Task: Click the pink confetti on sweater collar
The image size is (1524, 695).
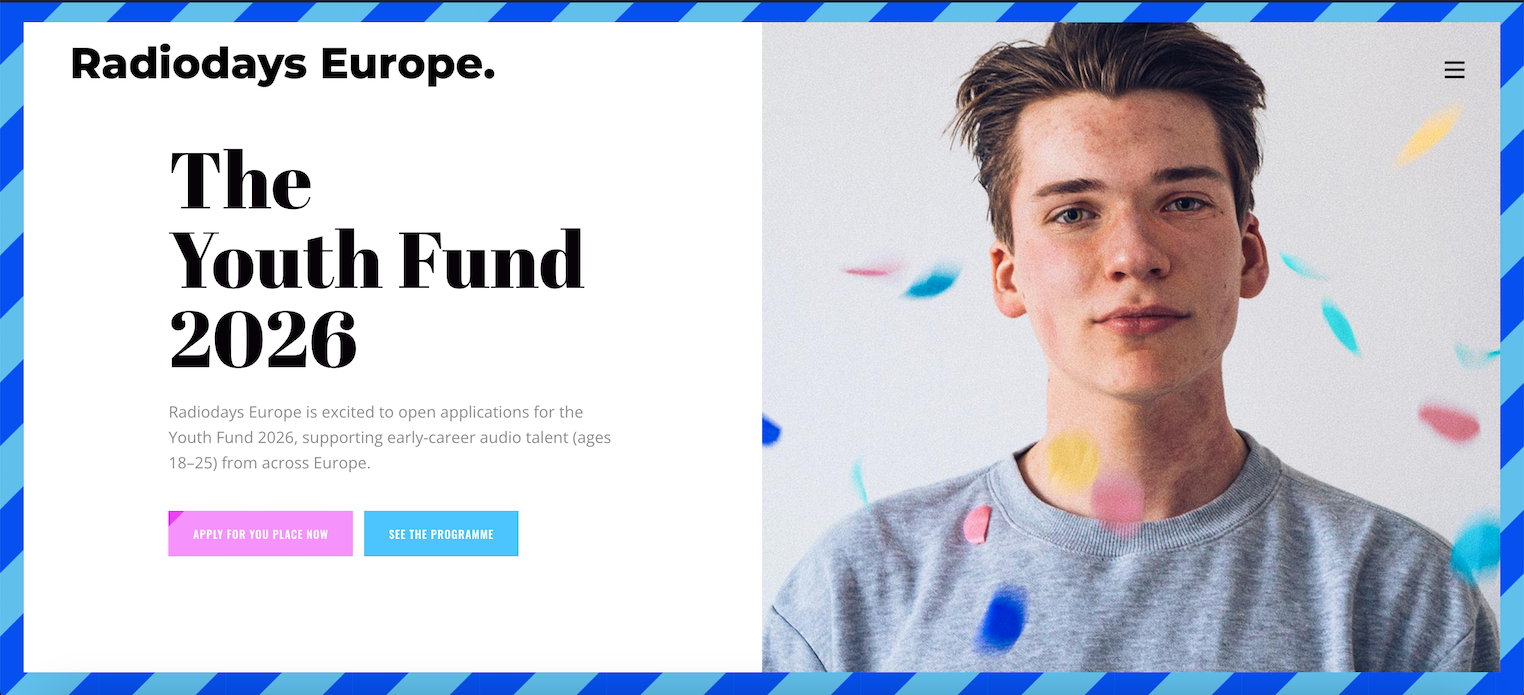Action: [x=977, y=524]
